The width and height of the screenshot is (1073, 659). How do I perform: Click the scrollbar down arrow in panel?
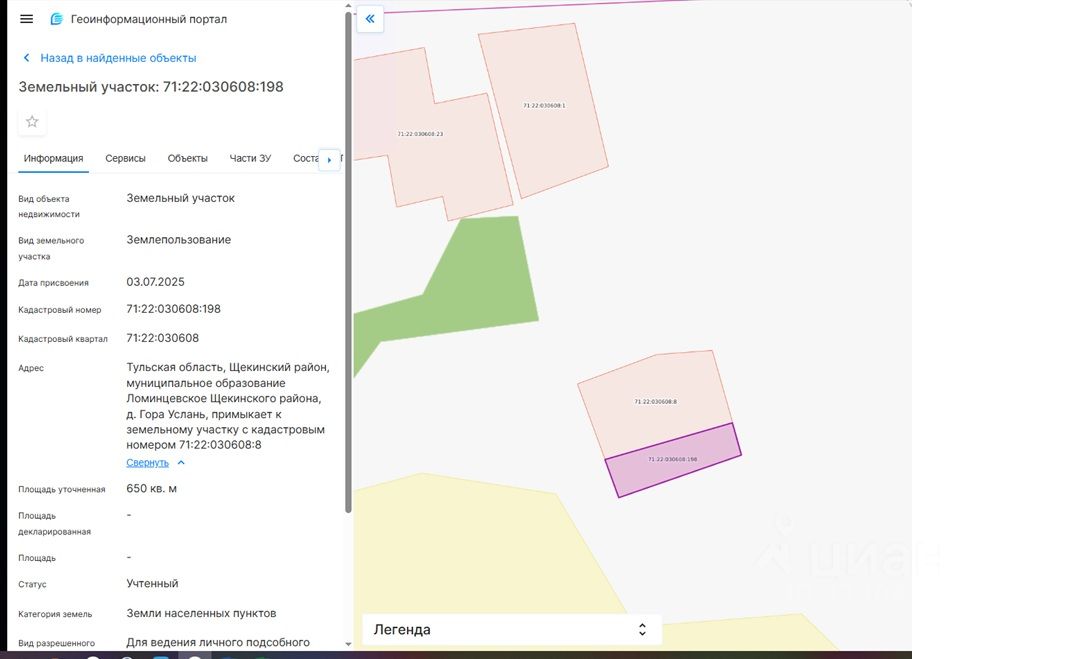point(348,644)
